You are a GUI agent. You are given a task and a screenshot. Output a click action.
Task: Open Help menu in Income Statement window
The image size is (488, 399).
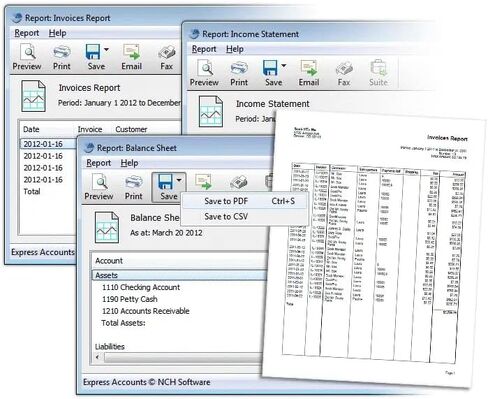[235, 49]
